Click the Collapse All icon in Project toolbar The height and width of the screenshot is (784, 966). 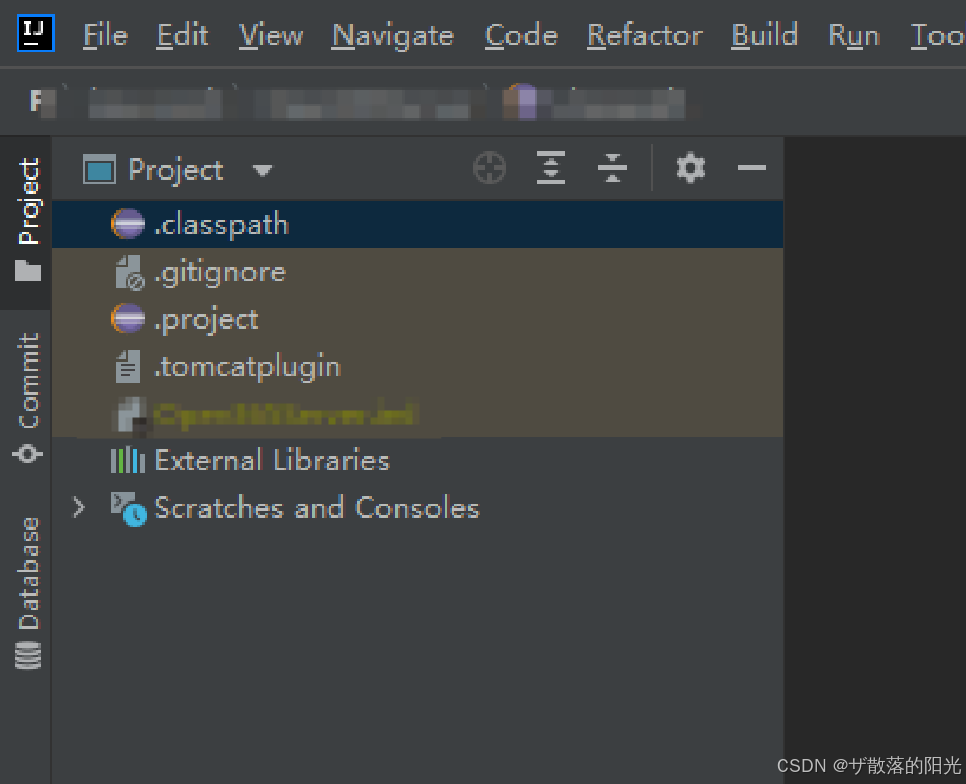[x=612, y=168]
